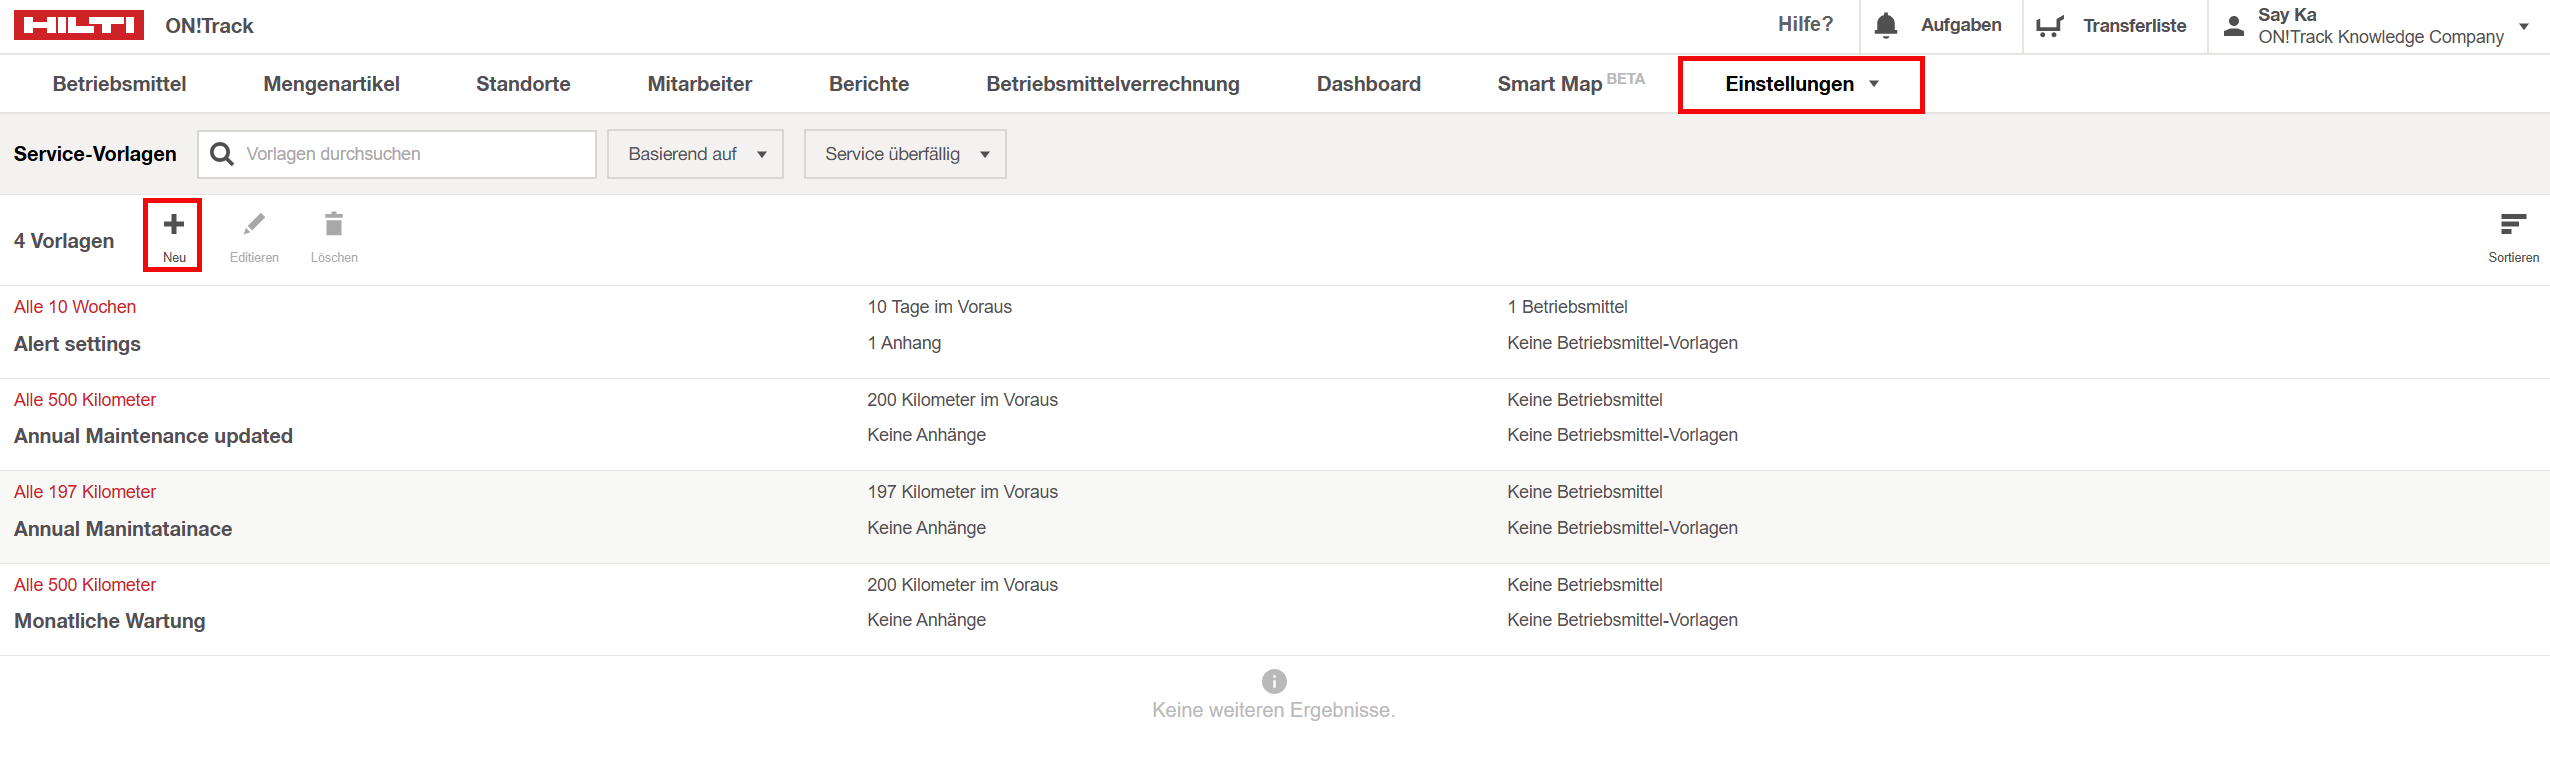Click the pencil Editieren icon
The height and width of the screenshot is (768, 2550).
click(x=254, y=225)
